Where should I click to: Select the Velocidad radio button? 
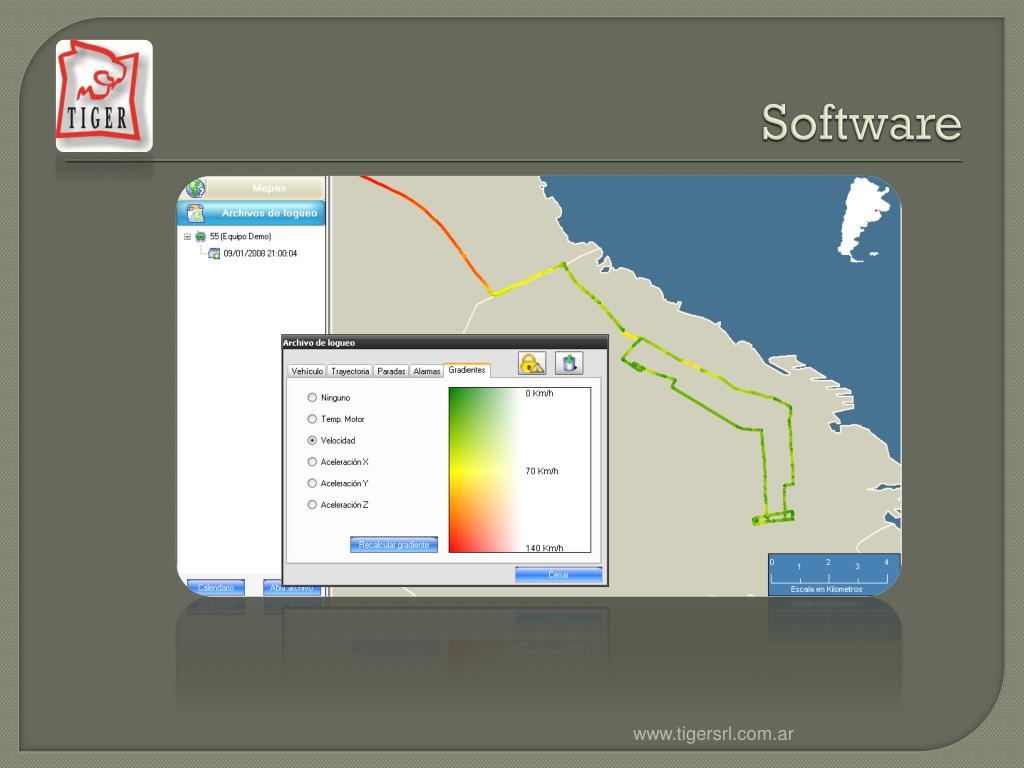[x=312, y=440]
